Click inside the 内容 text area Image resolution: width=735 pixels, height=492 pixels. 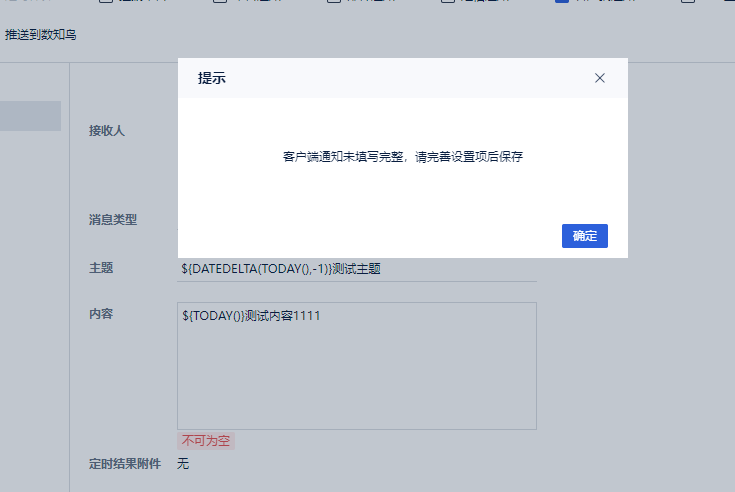tap(357, 366)
